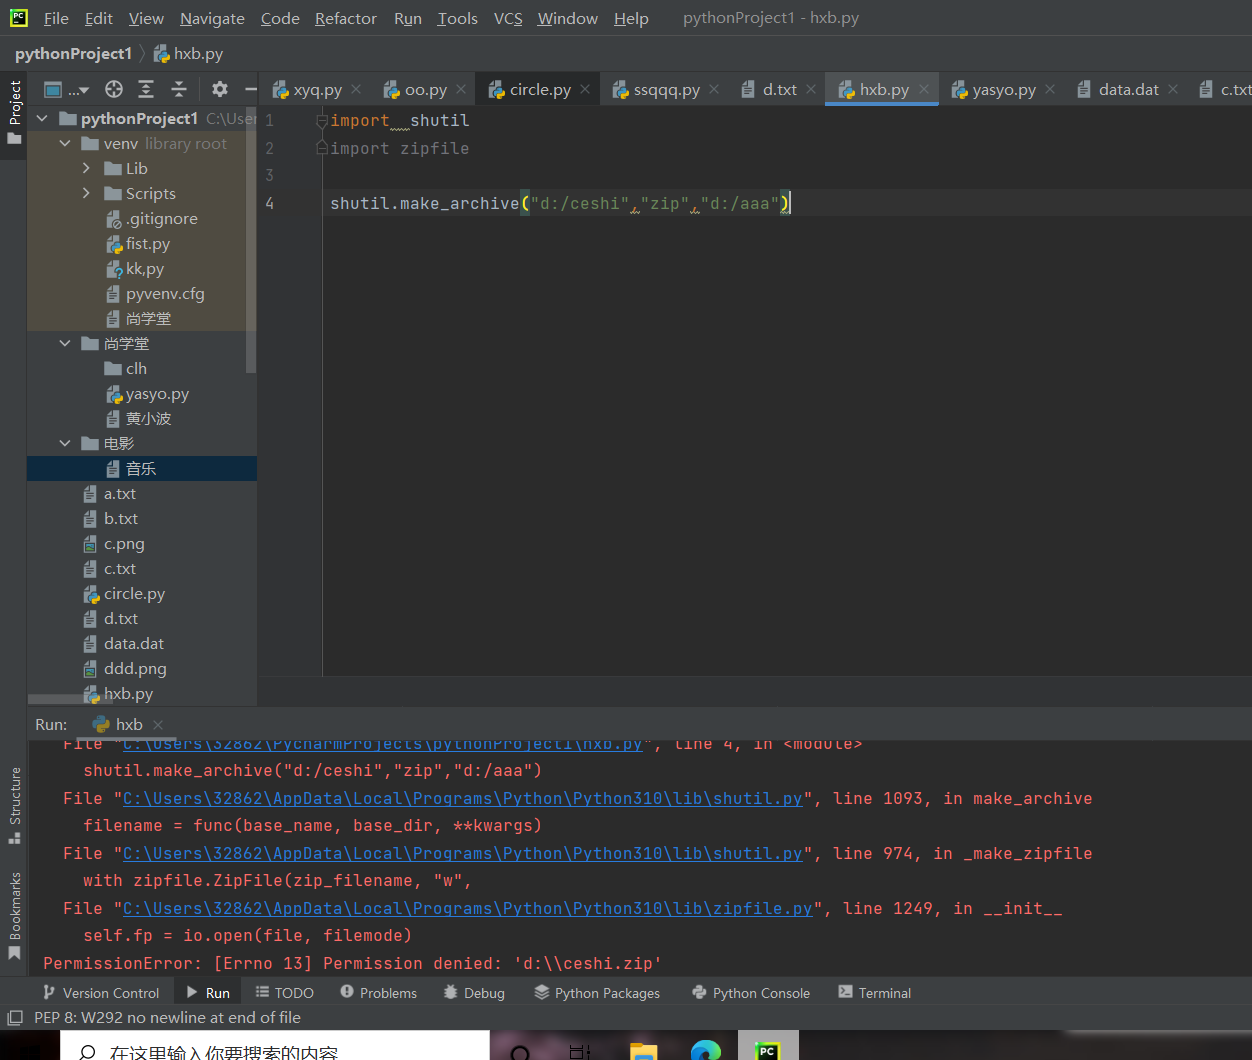Open the Project view type dropdown
This screenshot has height=1060, width=1252.
point(67,89)
